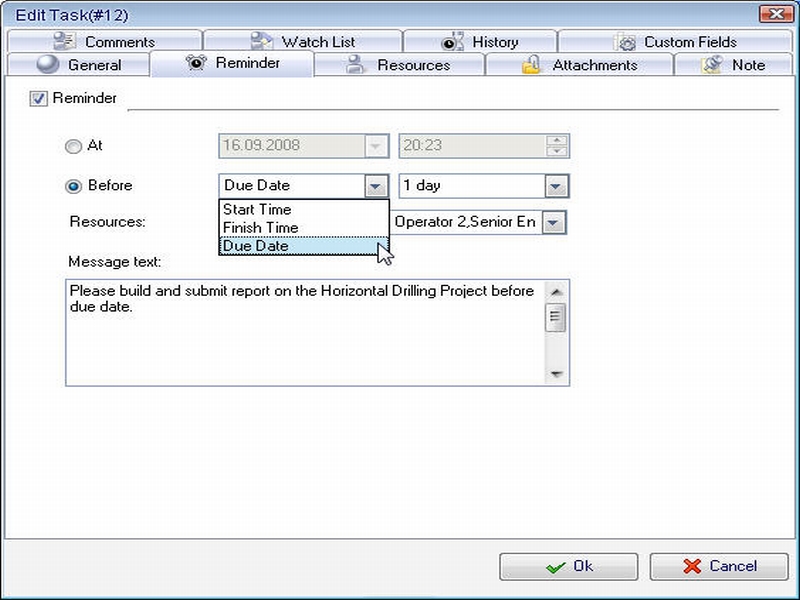
Task: Open the disabled date dropdown arrow
Action: pos(376,146)
